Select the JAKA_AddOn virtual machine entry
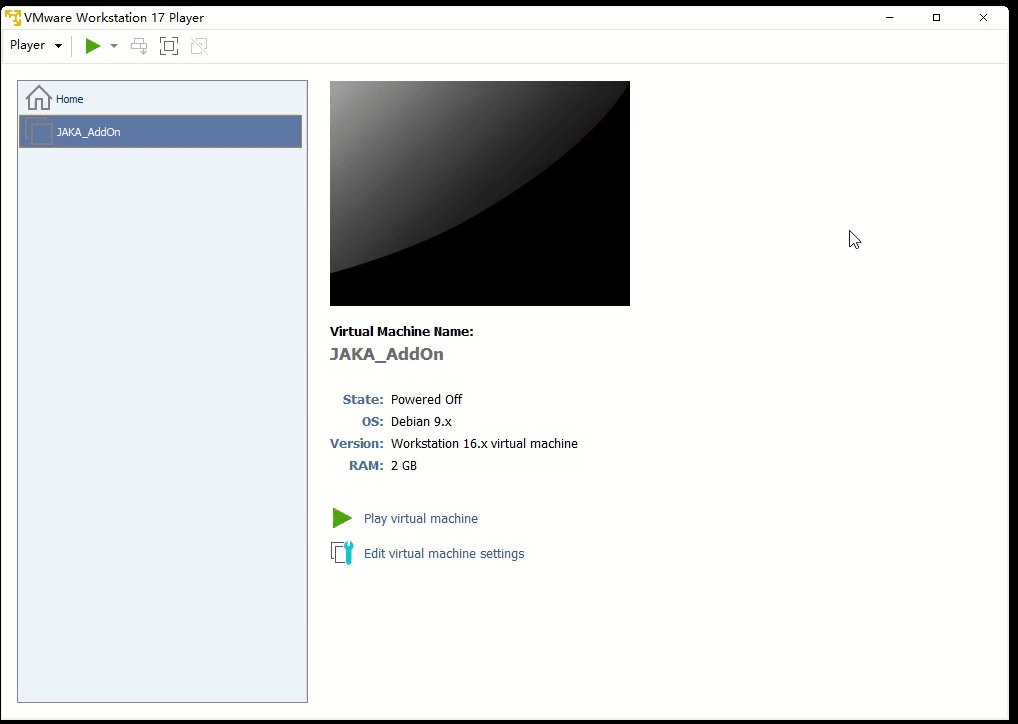1018x724 pixels. (160, 132)
